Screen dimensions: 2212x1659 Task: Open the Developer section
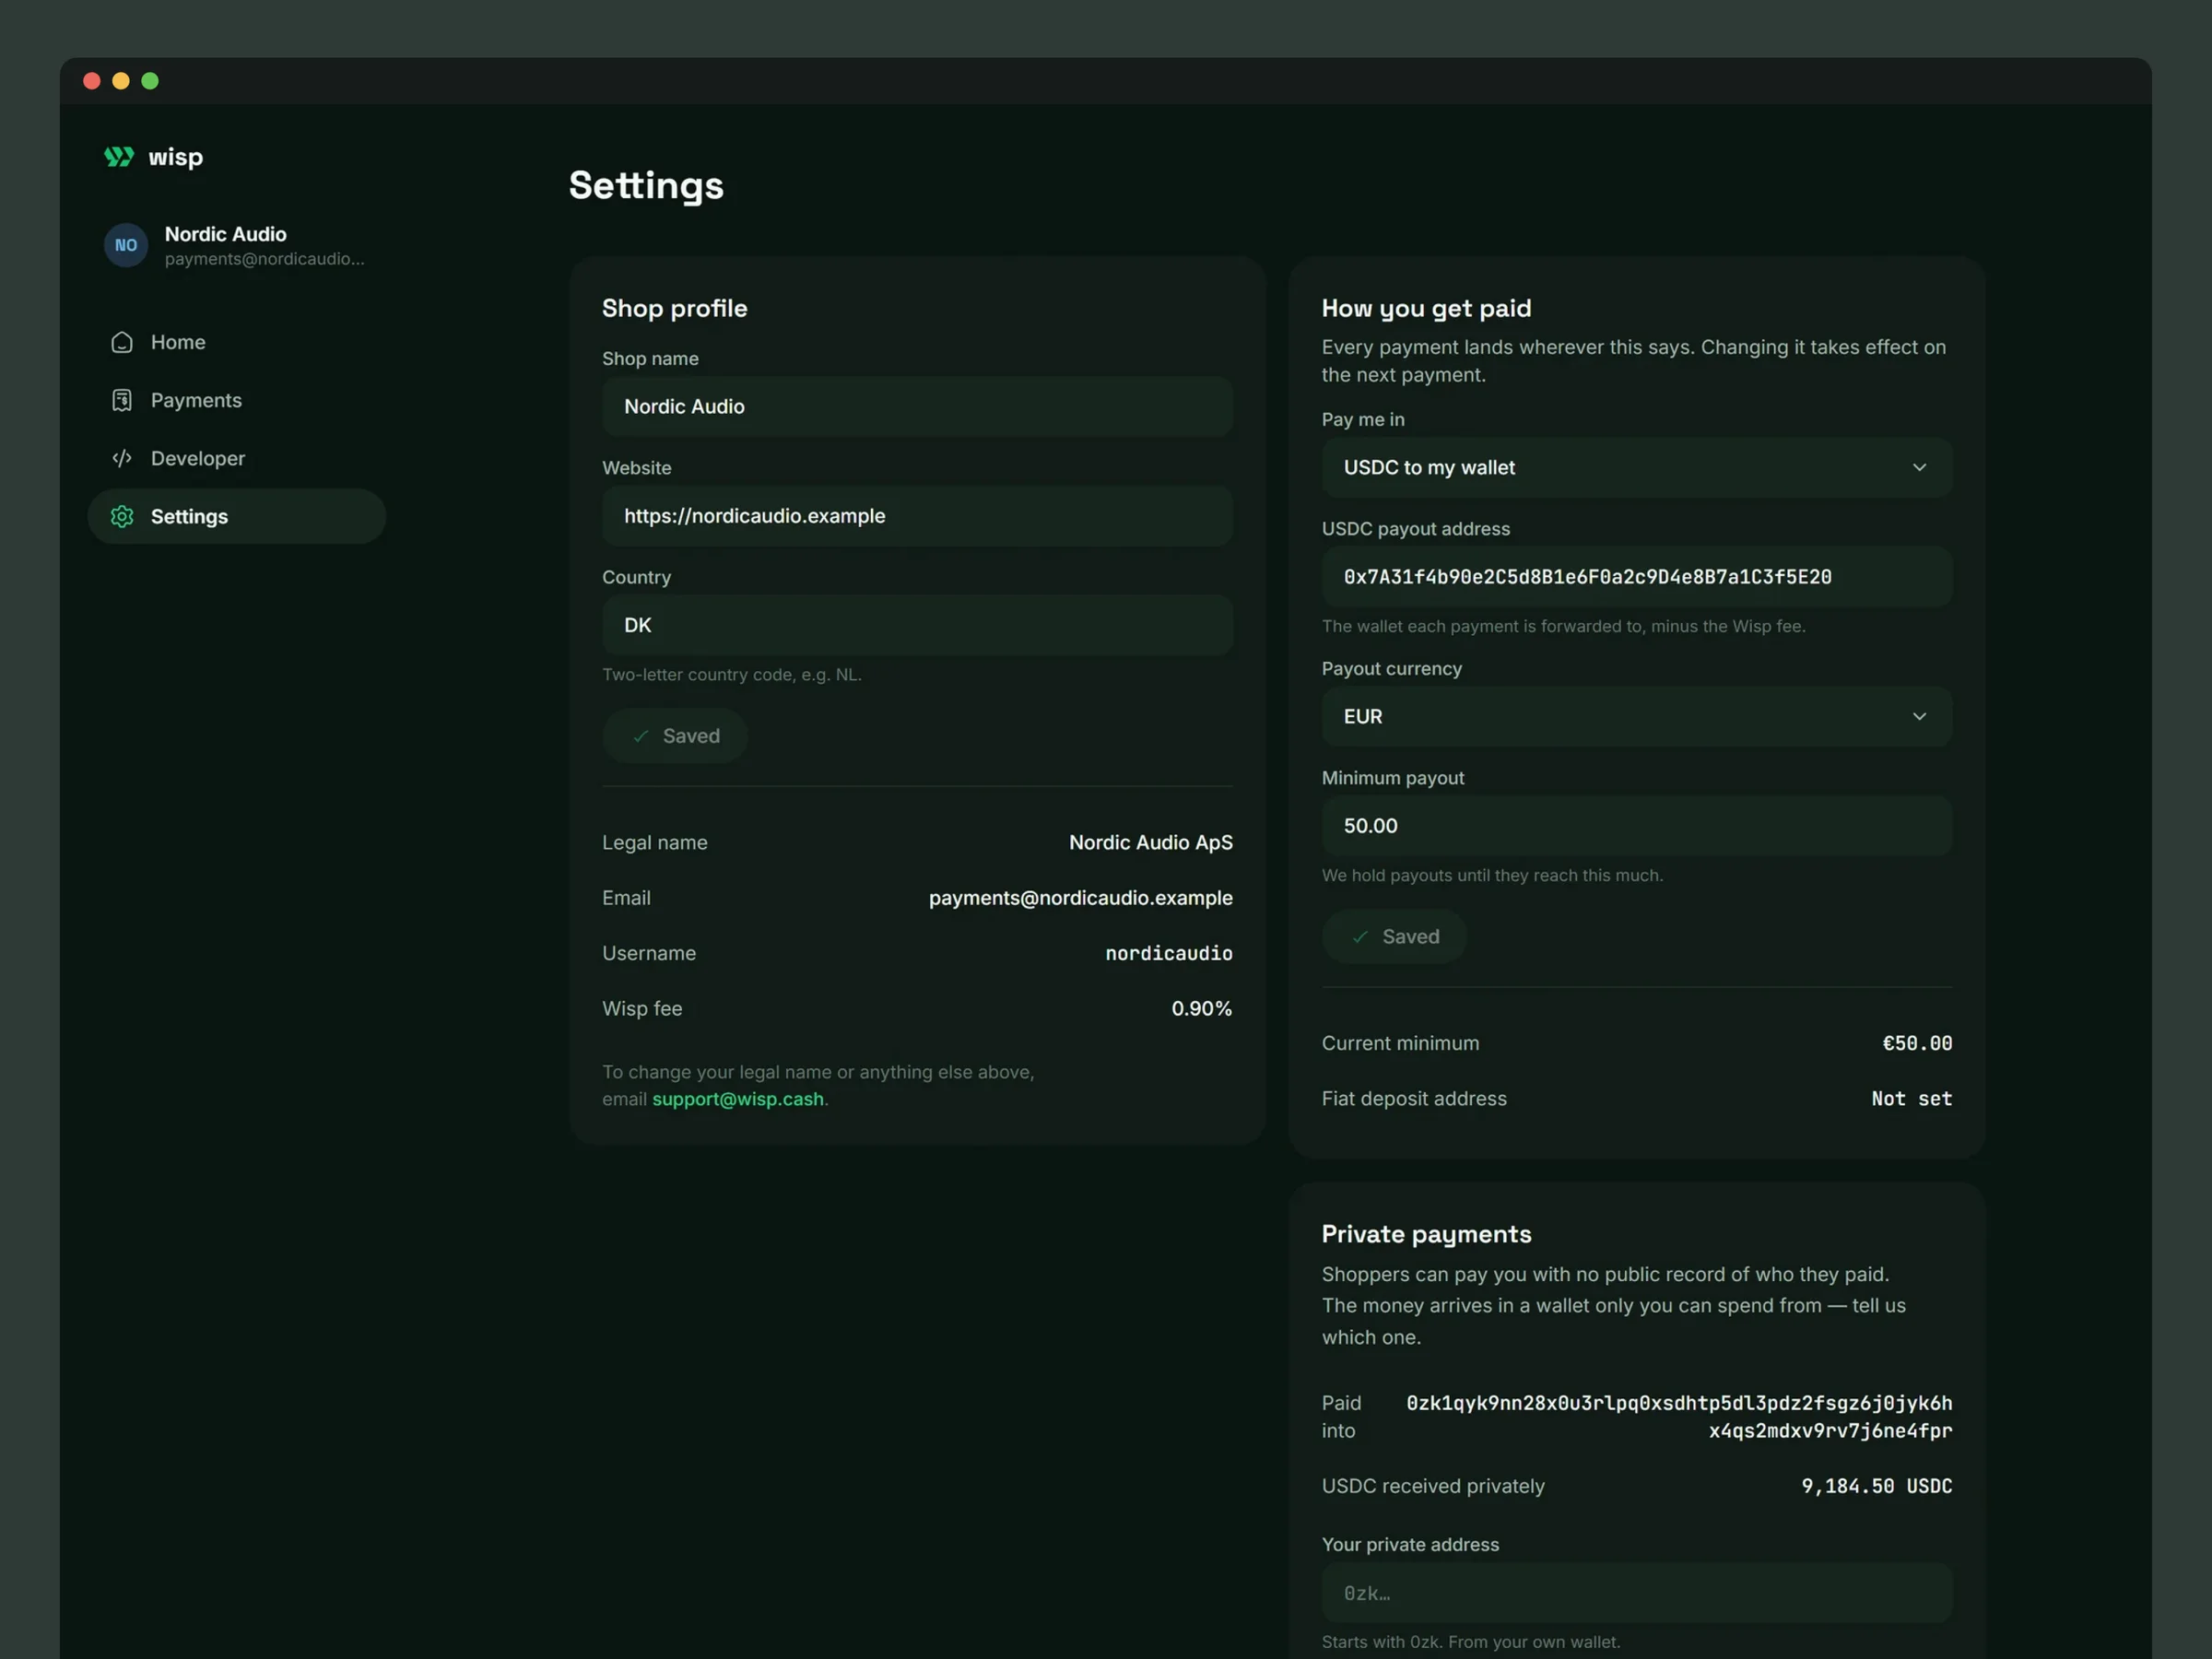(237, 458)
